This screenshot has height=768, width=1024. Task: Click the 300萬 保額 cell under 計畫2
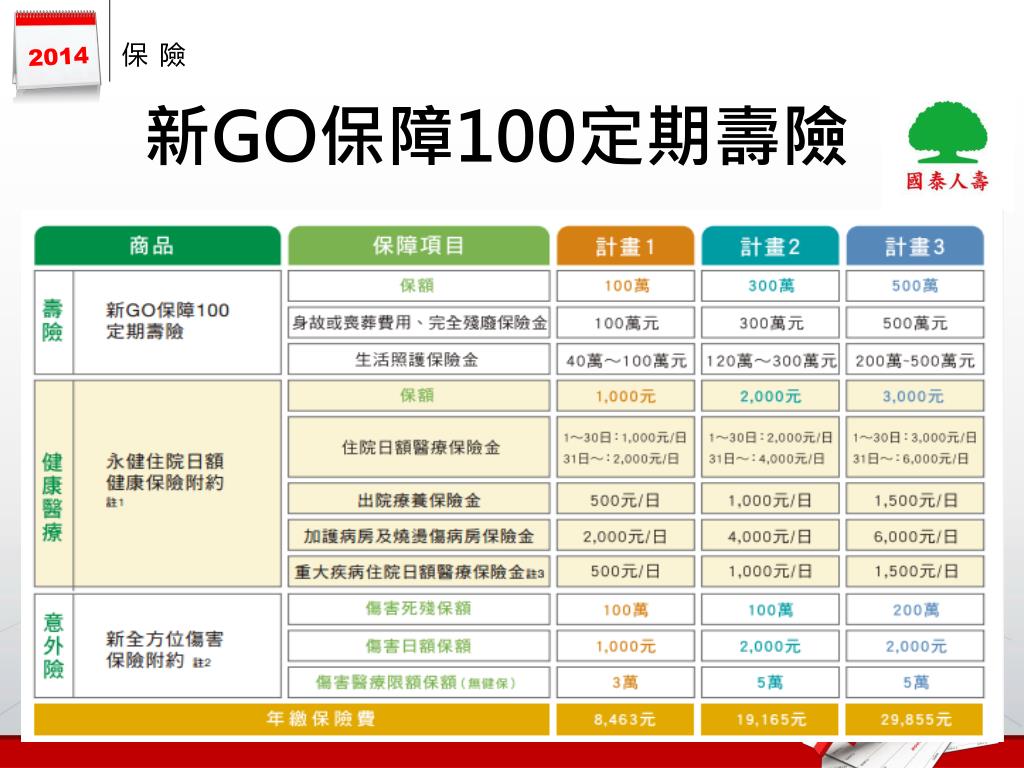tap(770, 286)
